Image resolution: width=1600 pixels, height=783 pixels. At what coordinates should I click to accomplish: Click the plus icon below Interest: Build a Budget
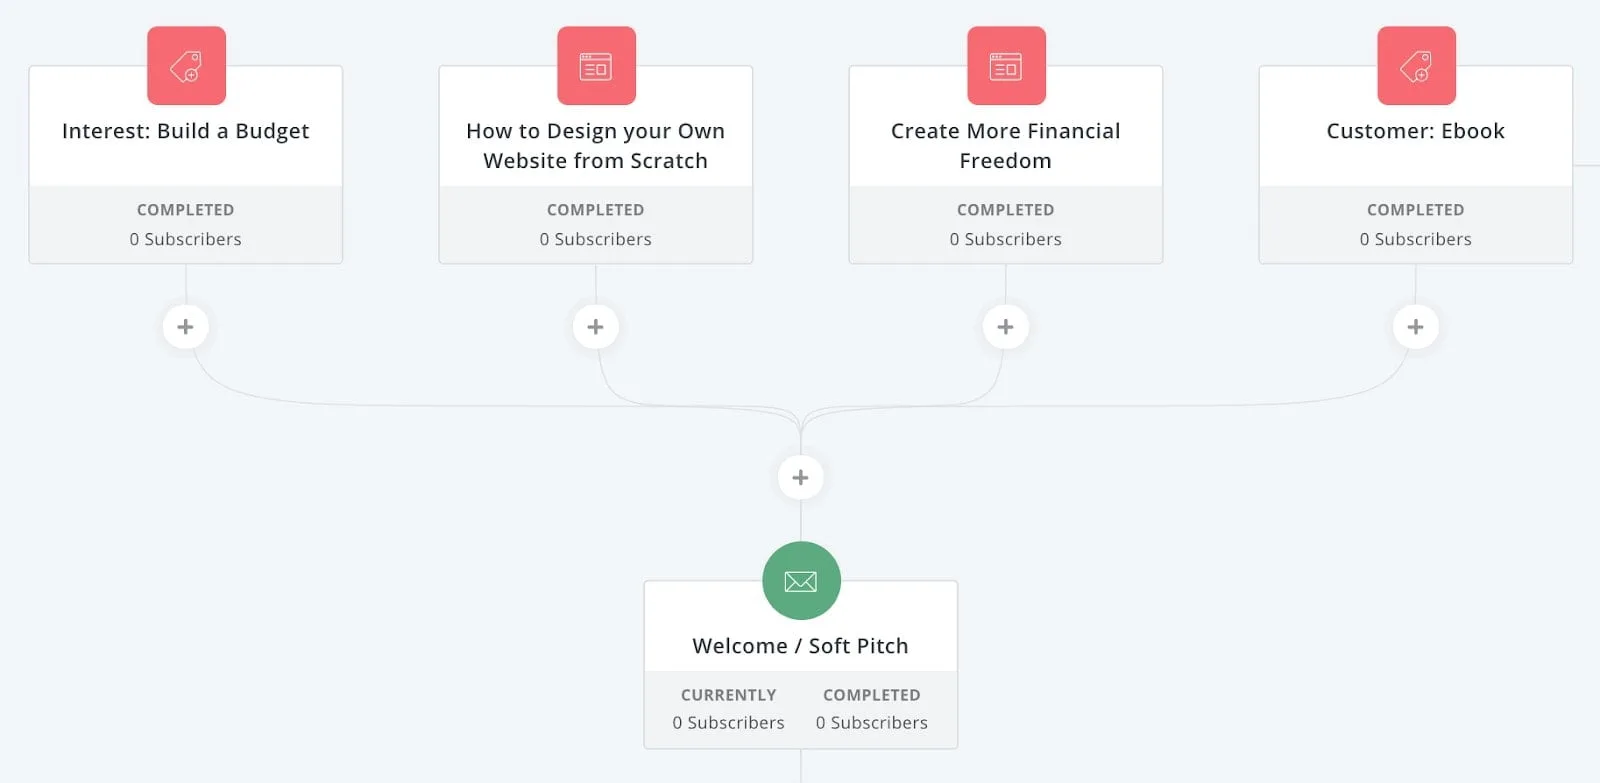185,326
